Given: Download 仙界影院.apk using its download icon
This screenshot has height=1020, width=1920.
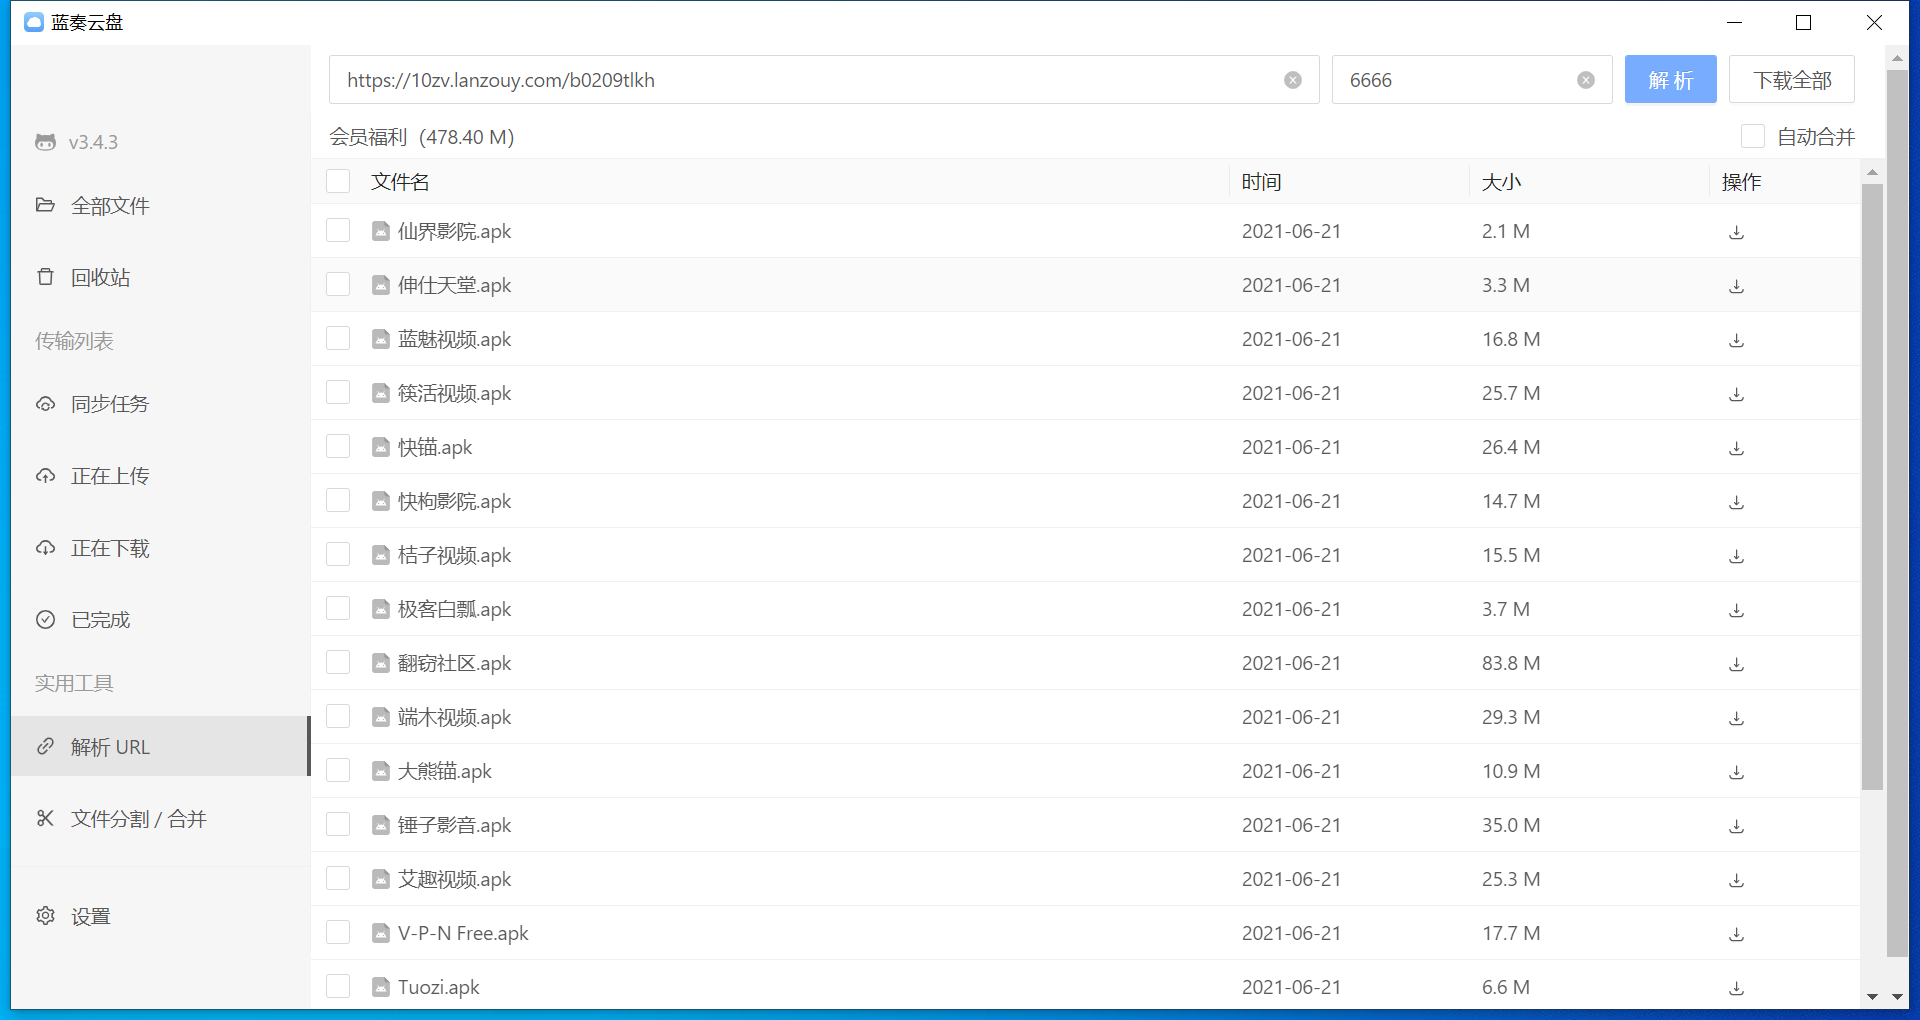Looking at the screenshot, I should [1737, 232].
